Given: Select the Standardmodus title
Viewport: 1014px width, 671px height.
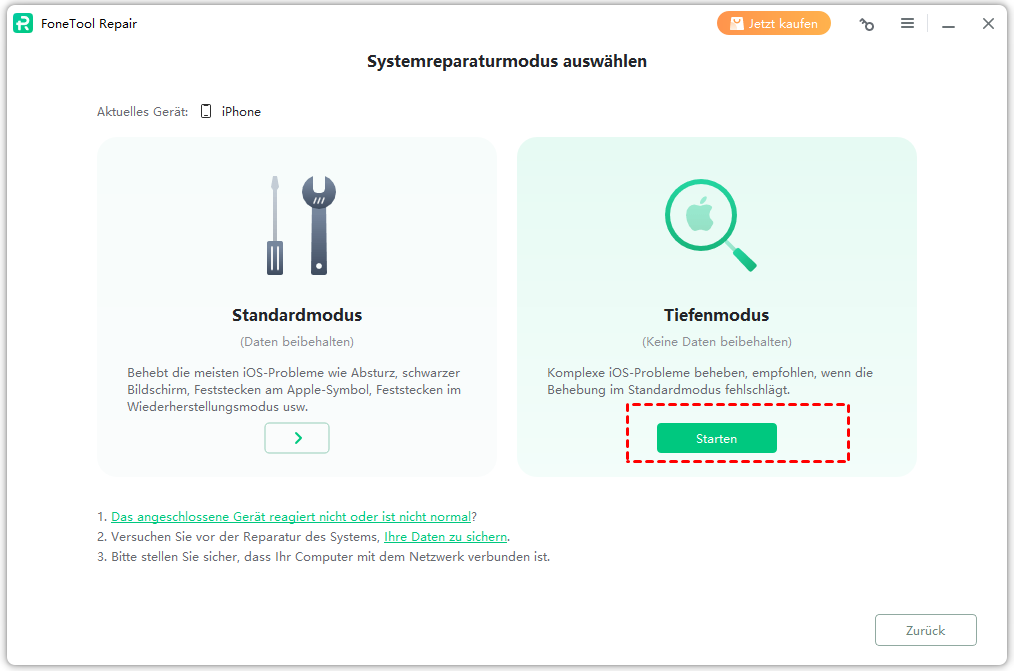Looking at the screenshot, I should click(x=297, y=315).
